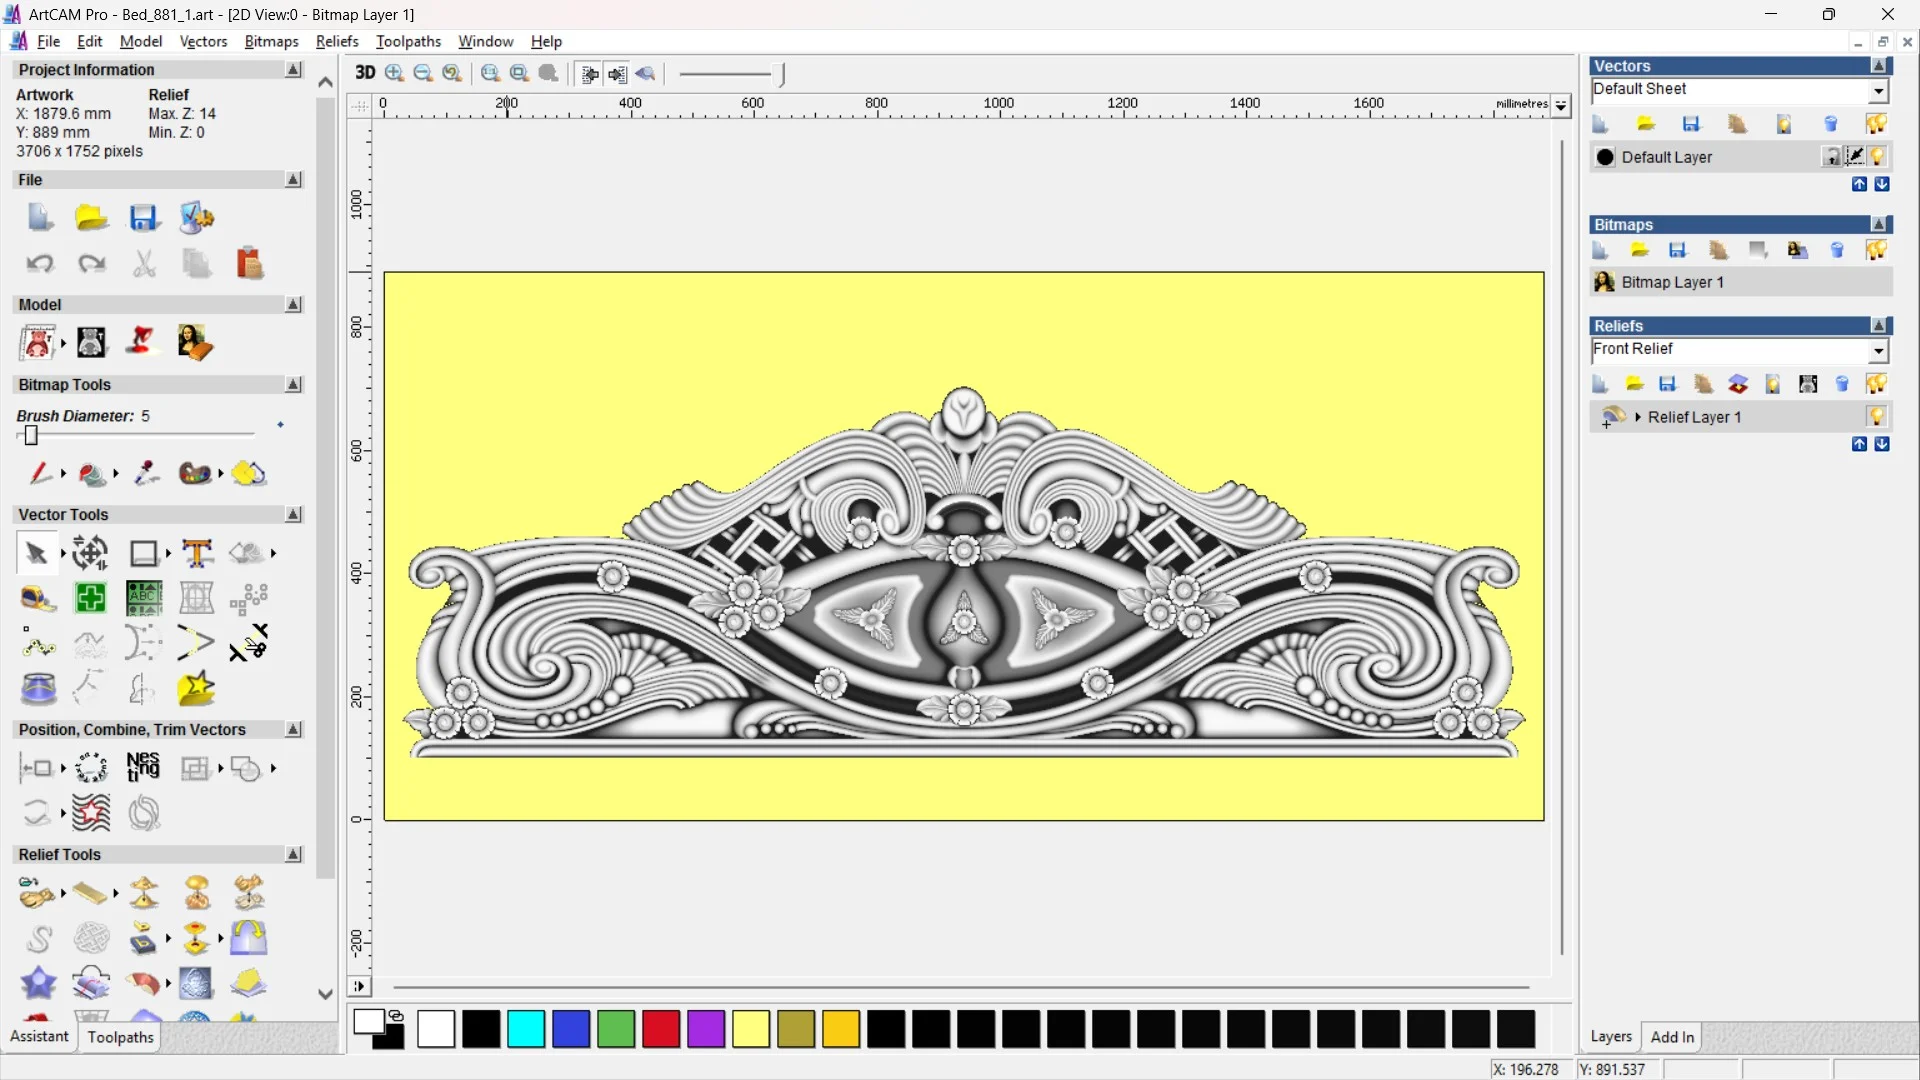This screenshot has height=1080, width=1920.
Task: Switch to the Toolpaths tab
Action: [x=120, y=1037]
